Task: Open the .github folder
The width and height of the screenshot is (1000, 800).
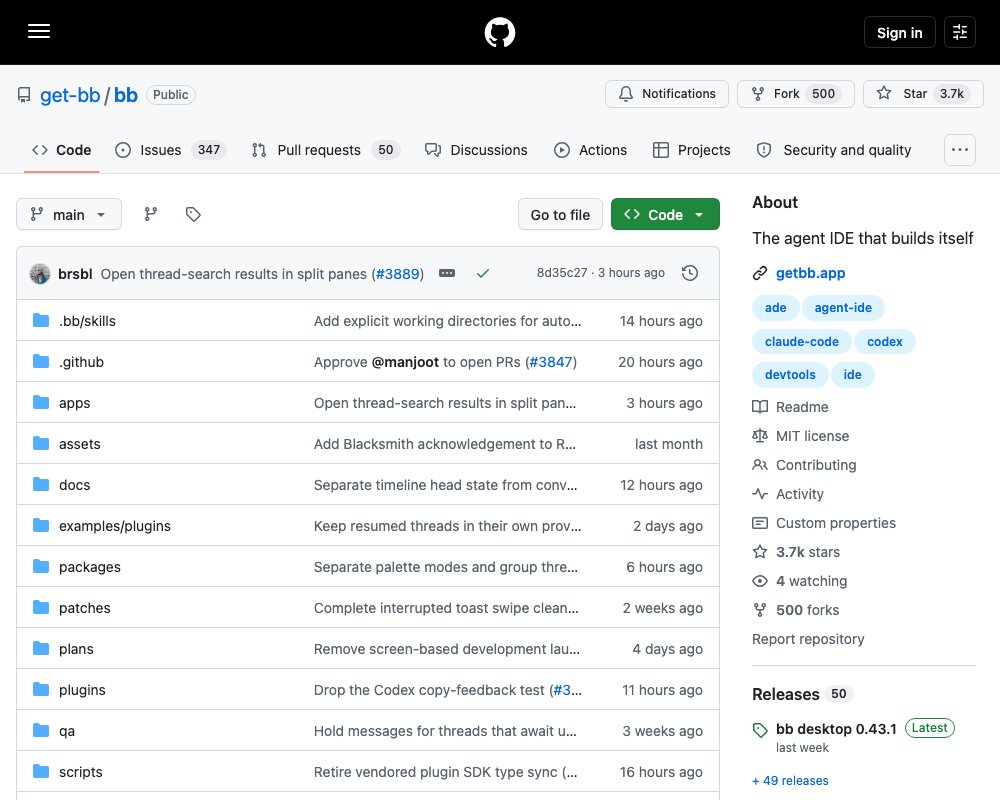Action: 82,362
